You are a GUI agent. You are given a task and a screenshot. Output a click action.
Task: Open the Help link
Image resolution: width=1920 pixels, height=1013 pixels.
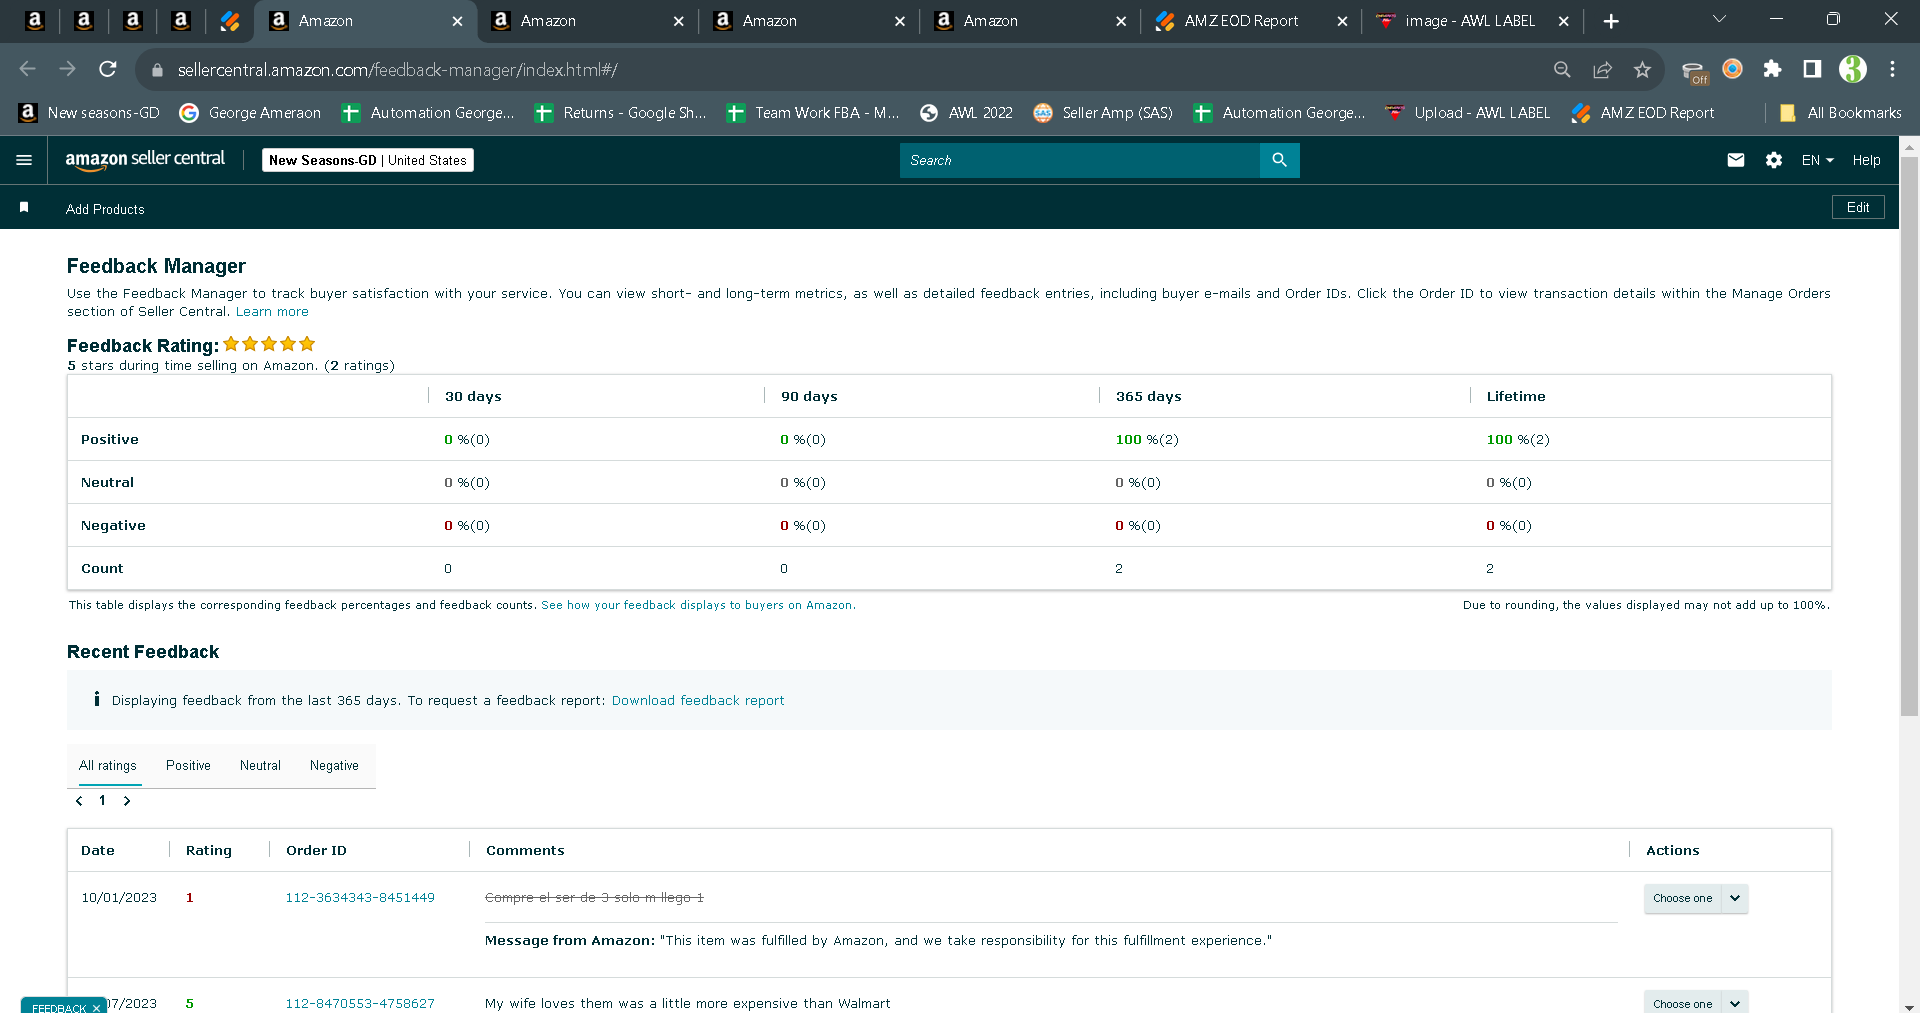point(1866,160)
